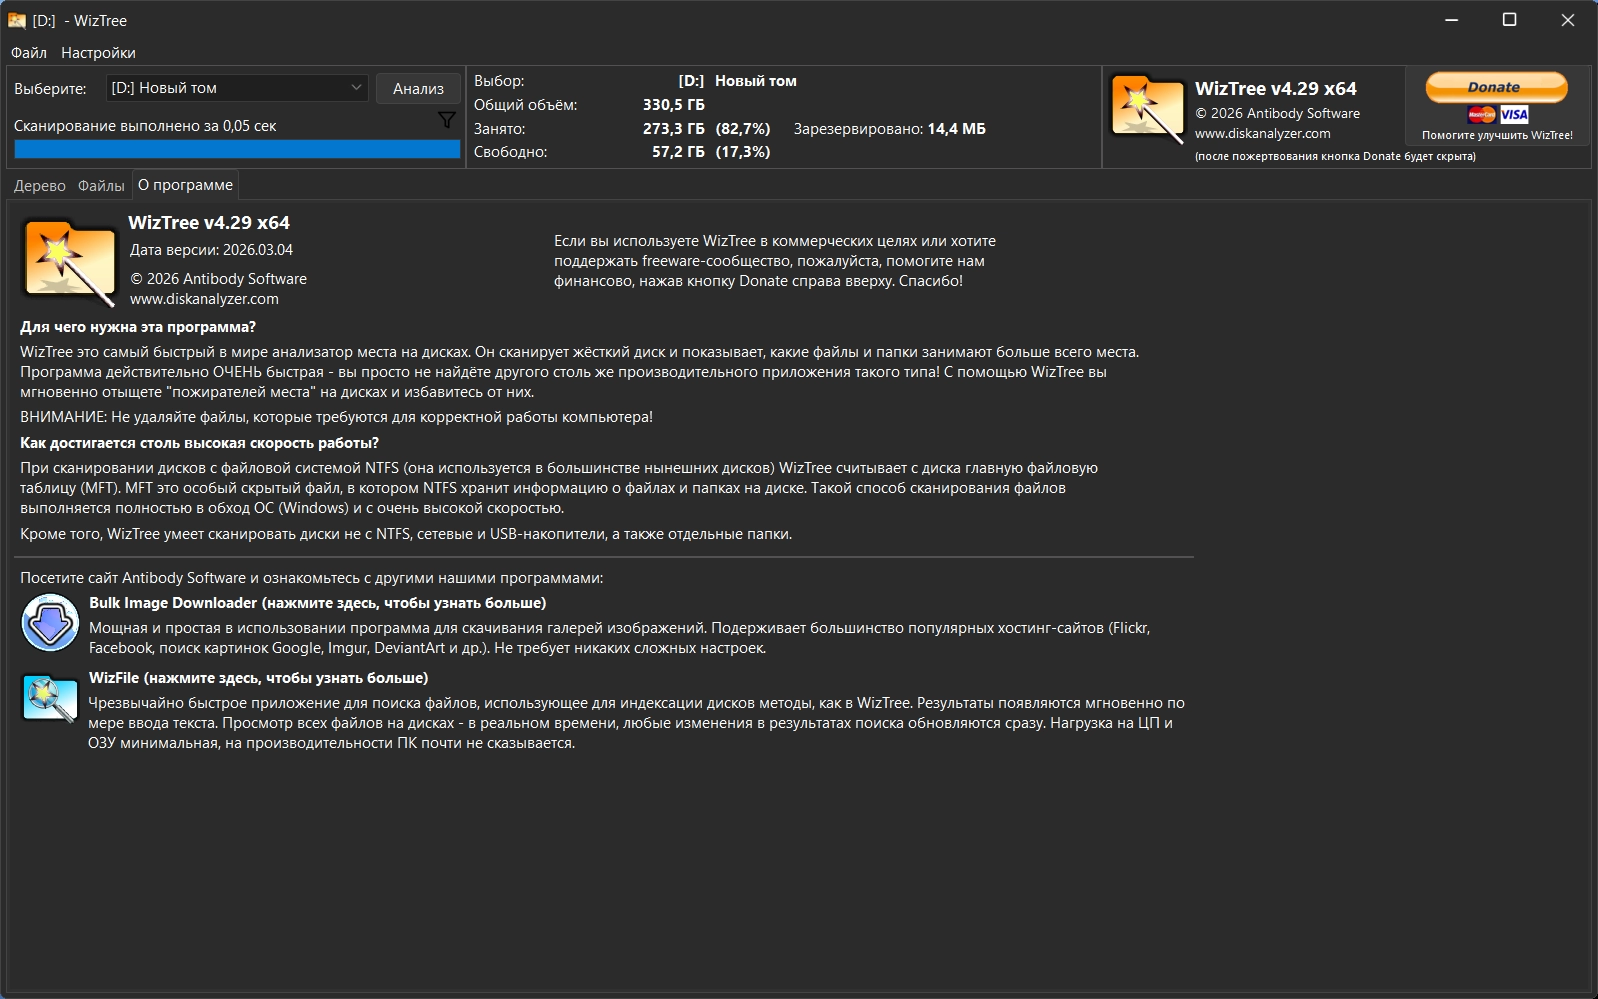Switch to the Дерево tab
The width and height of the screenshot is (1598, 999).
tap(40, 185)
